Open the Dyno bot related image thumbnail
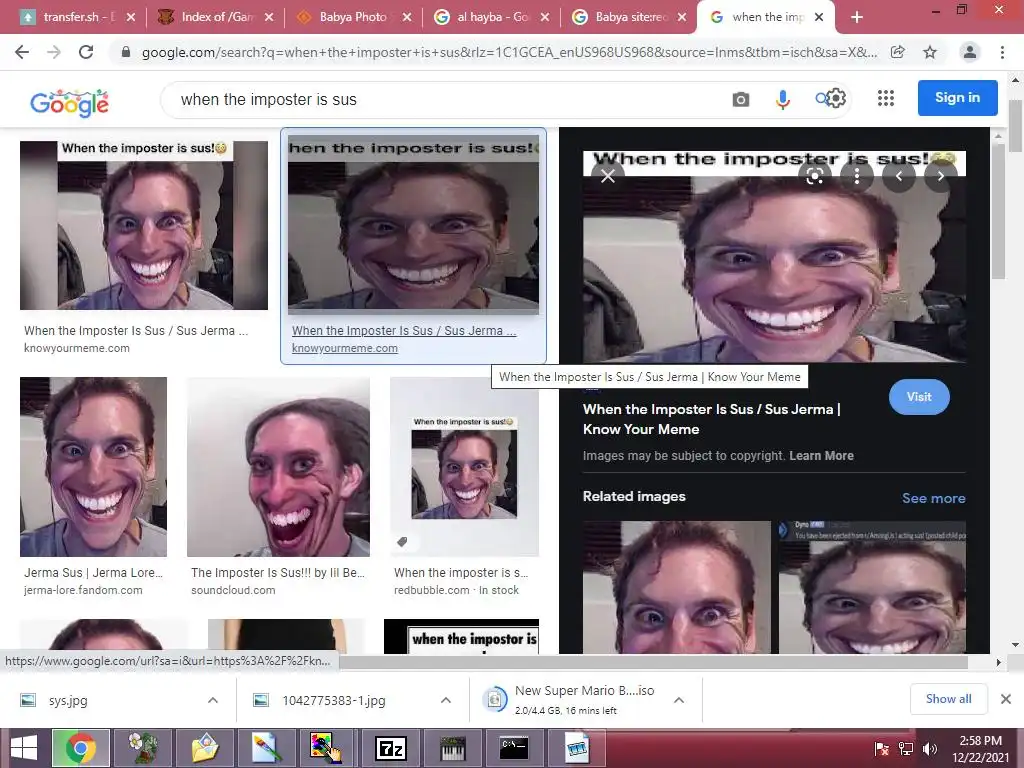The width and height of the screenshot is (1024, 768). click(871, 586)
